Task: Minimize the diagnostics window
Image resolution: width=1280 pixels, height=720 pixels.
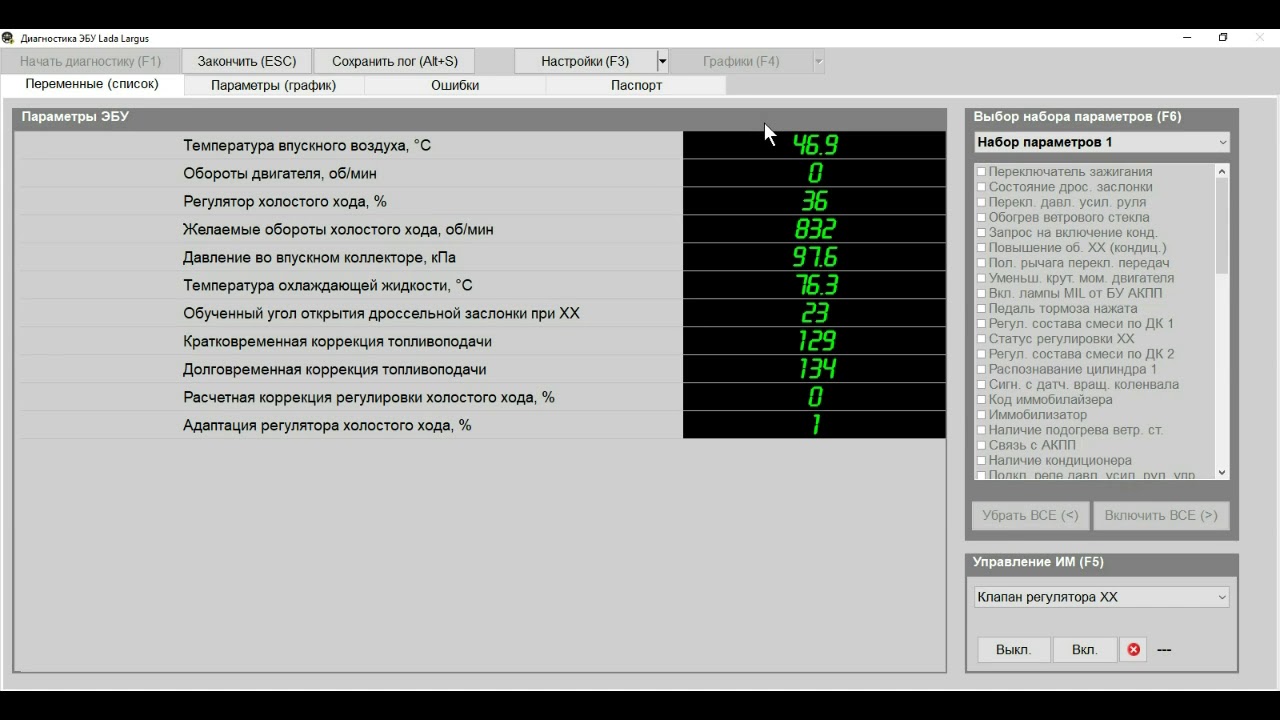Action: [x=1187, y=38]
